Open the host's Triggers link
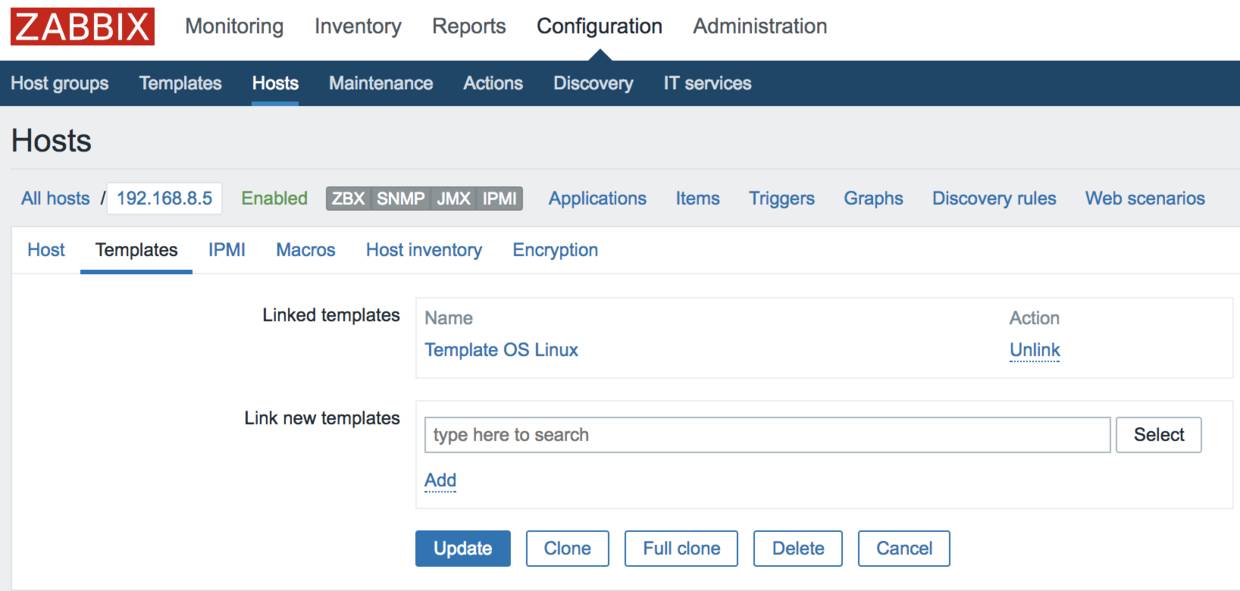Screen dimensions: 1240x591 point(781,198)
